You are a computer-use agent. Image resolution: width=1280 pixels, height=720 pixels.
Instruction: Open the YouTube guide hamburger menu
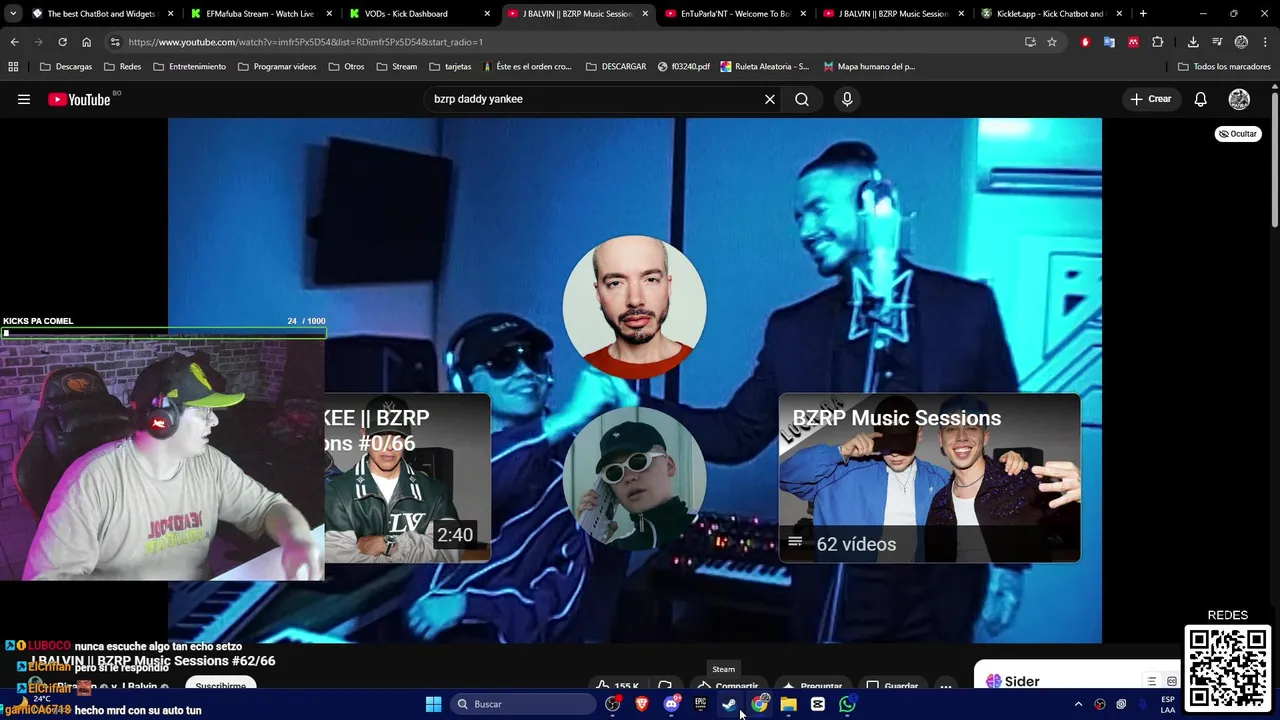coord(24,99)
